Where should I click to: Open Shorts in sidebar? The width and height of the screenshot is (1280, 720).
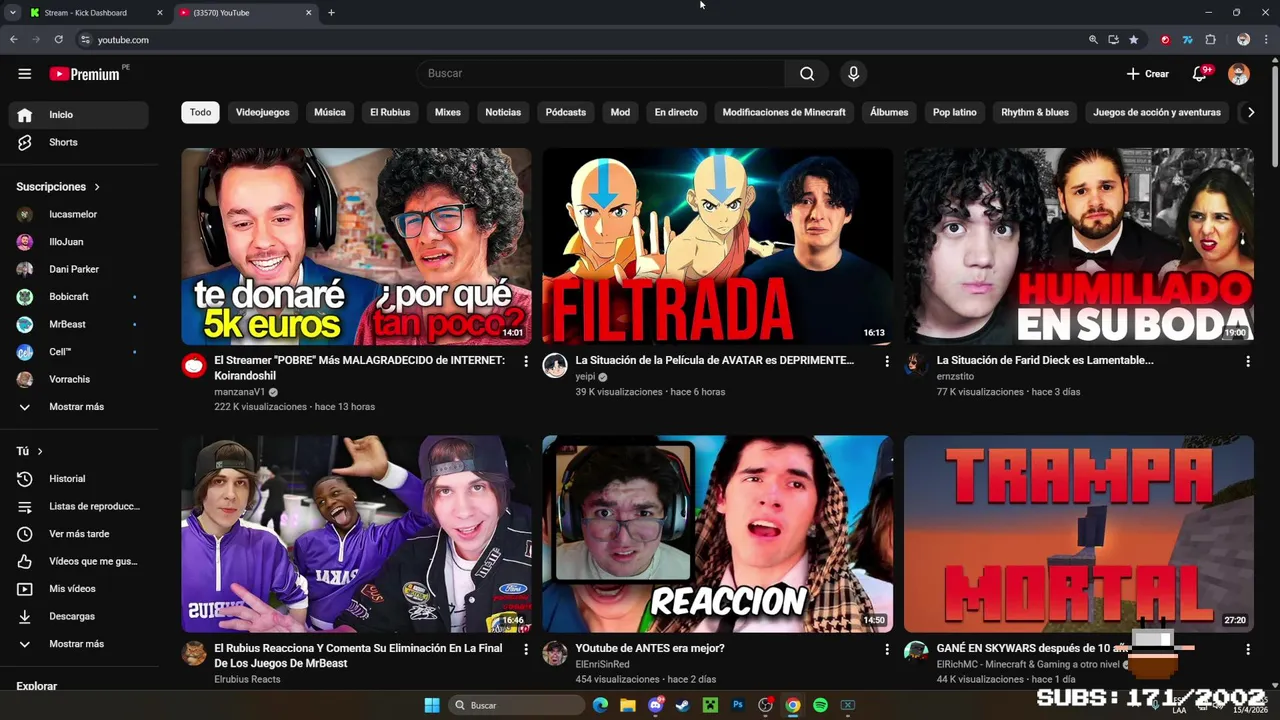tap(79, 142)
